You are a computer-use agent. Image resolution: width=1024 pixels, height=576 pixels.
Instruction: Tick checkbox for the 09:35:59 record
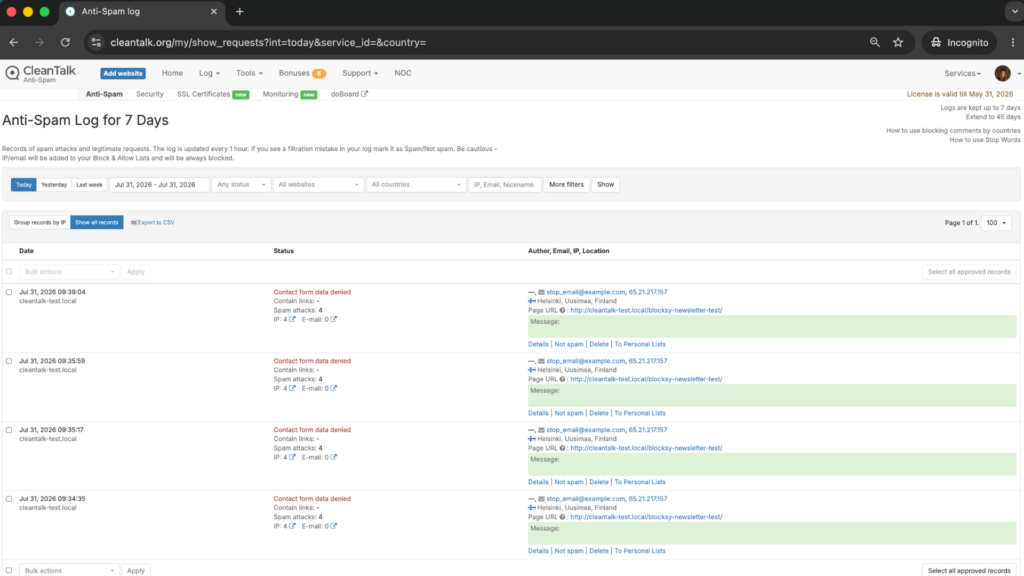(9, 360)
